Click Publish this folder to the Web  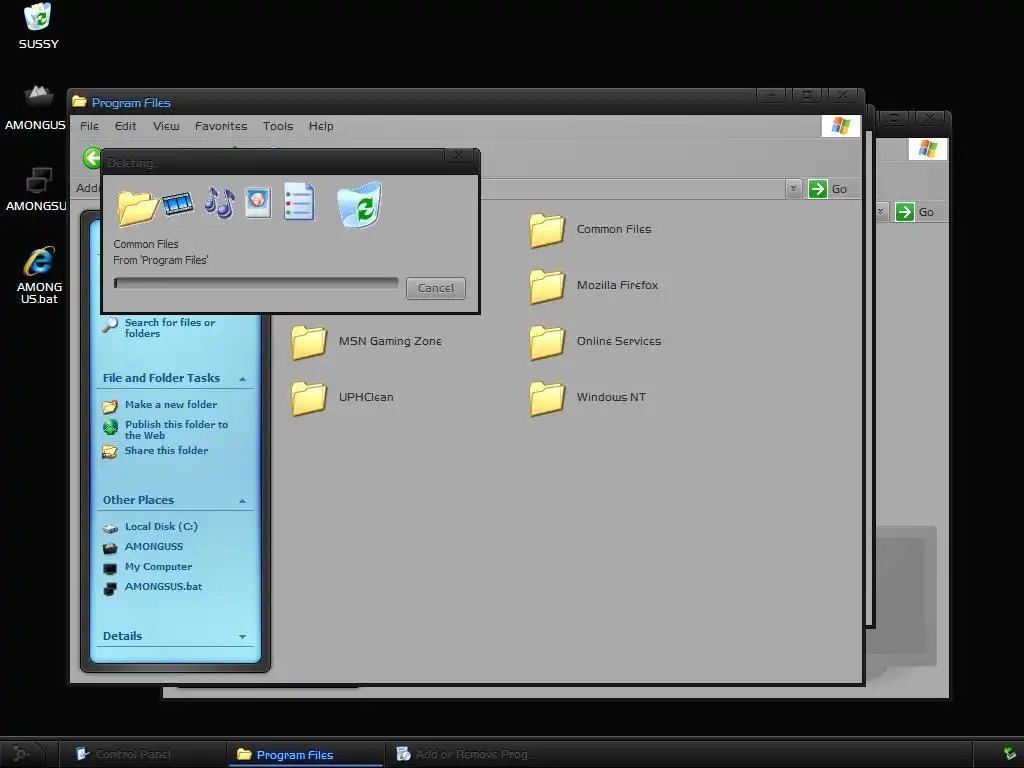pos(176,430)
